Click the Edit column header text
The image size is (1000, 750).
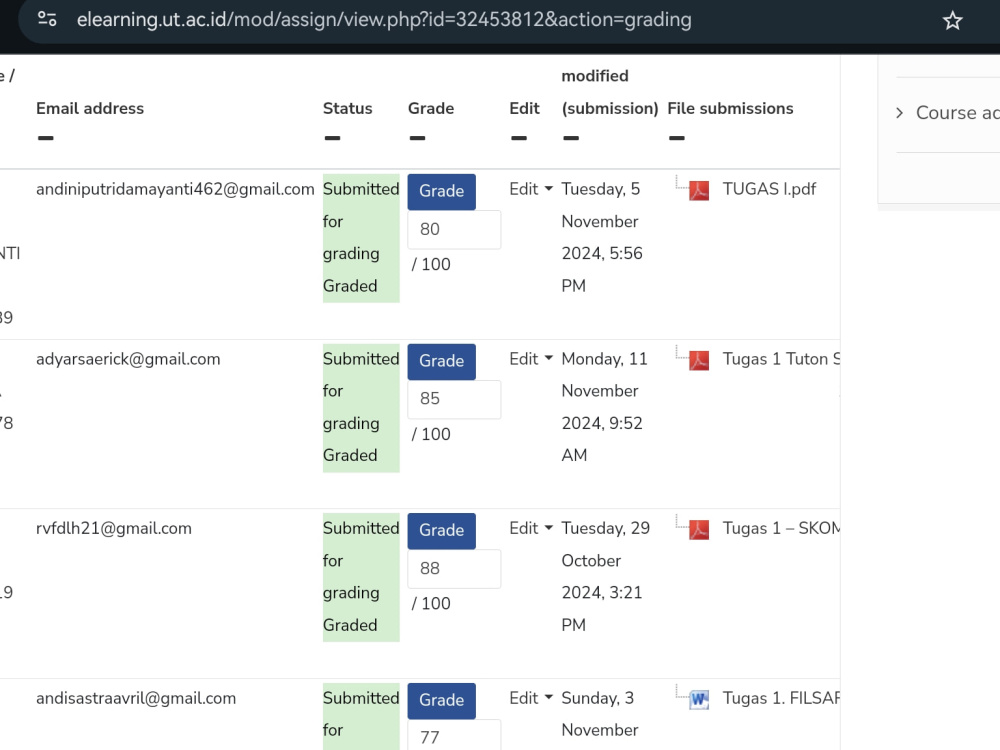pos(524,108)
